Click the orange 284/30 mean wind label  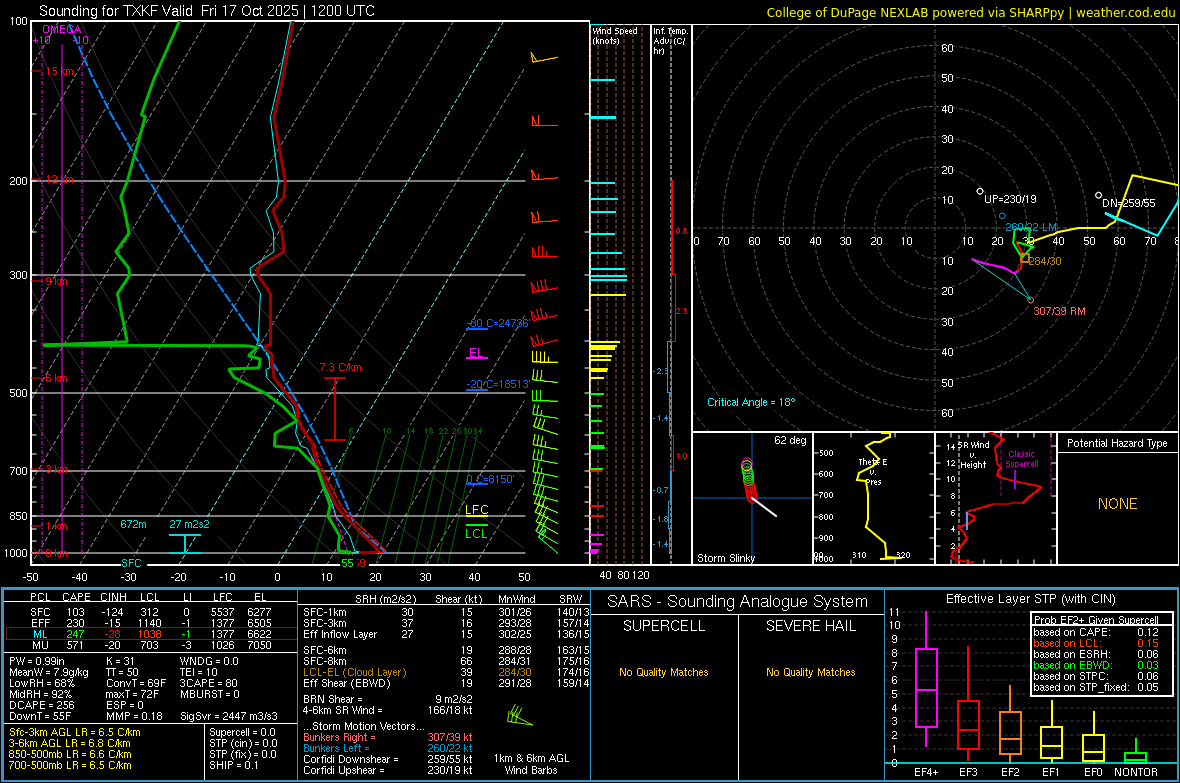click(1045, 261)
